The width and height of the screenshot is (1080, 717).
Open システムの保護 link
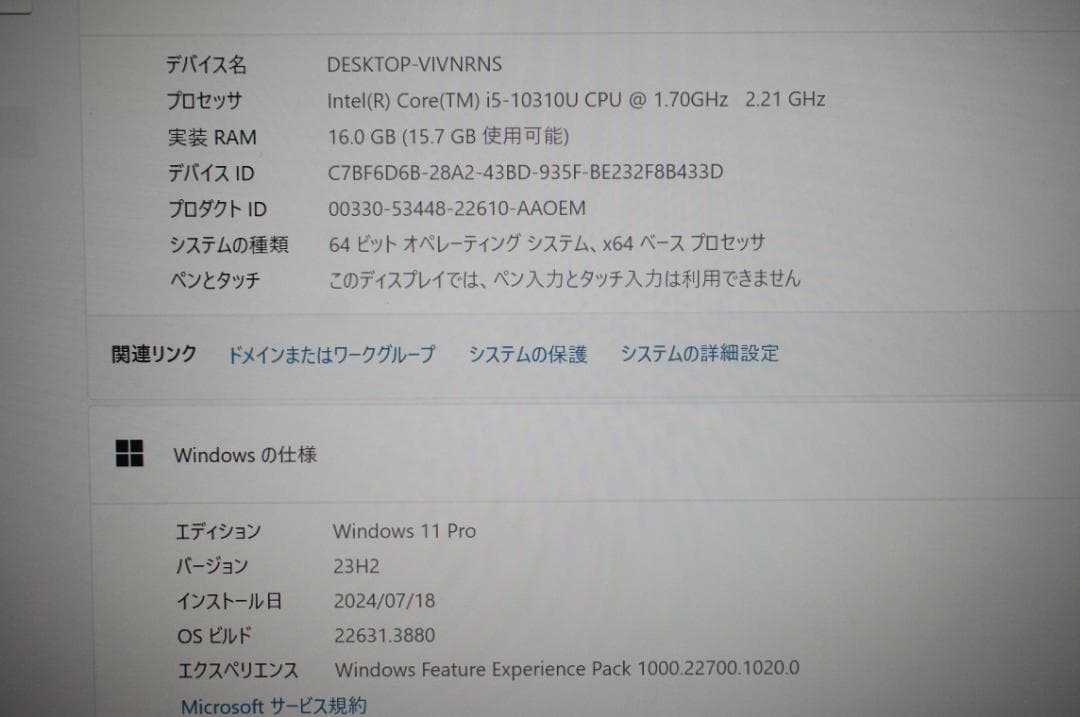point(528,353)
